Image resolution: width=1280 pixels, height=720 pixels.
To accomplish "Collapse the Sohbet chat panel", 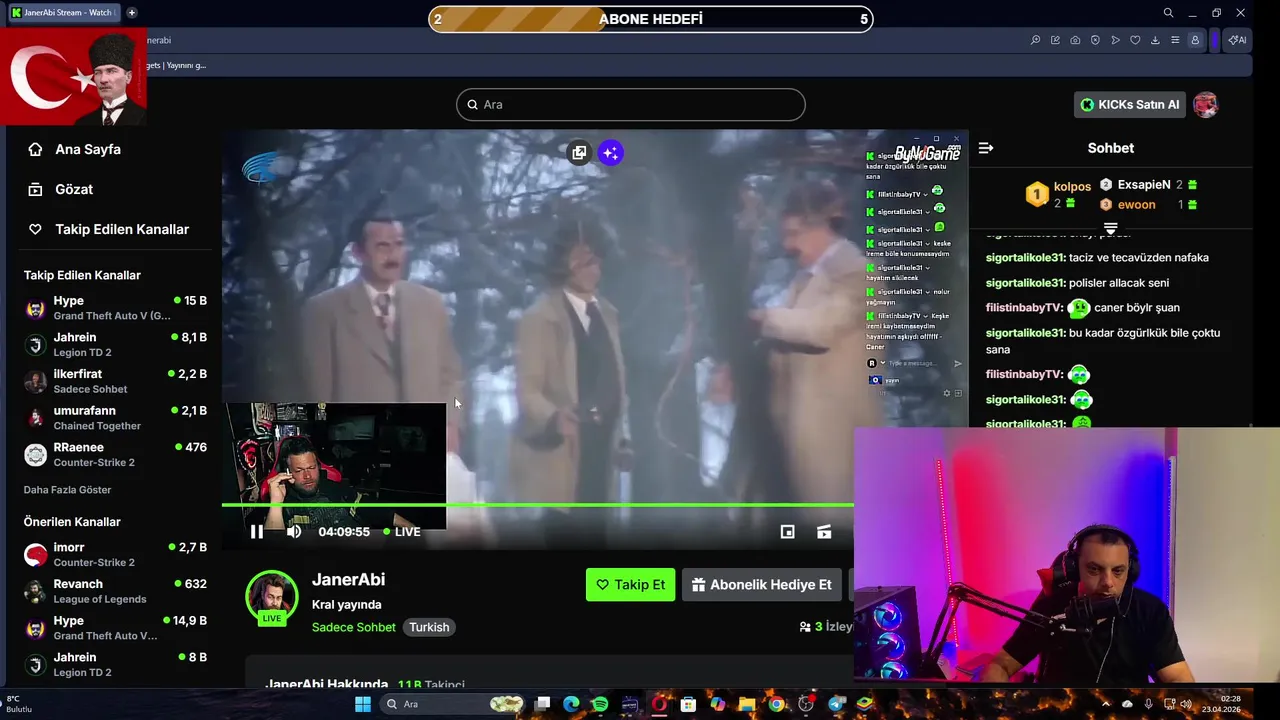I will (986, 148).
